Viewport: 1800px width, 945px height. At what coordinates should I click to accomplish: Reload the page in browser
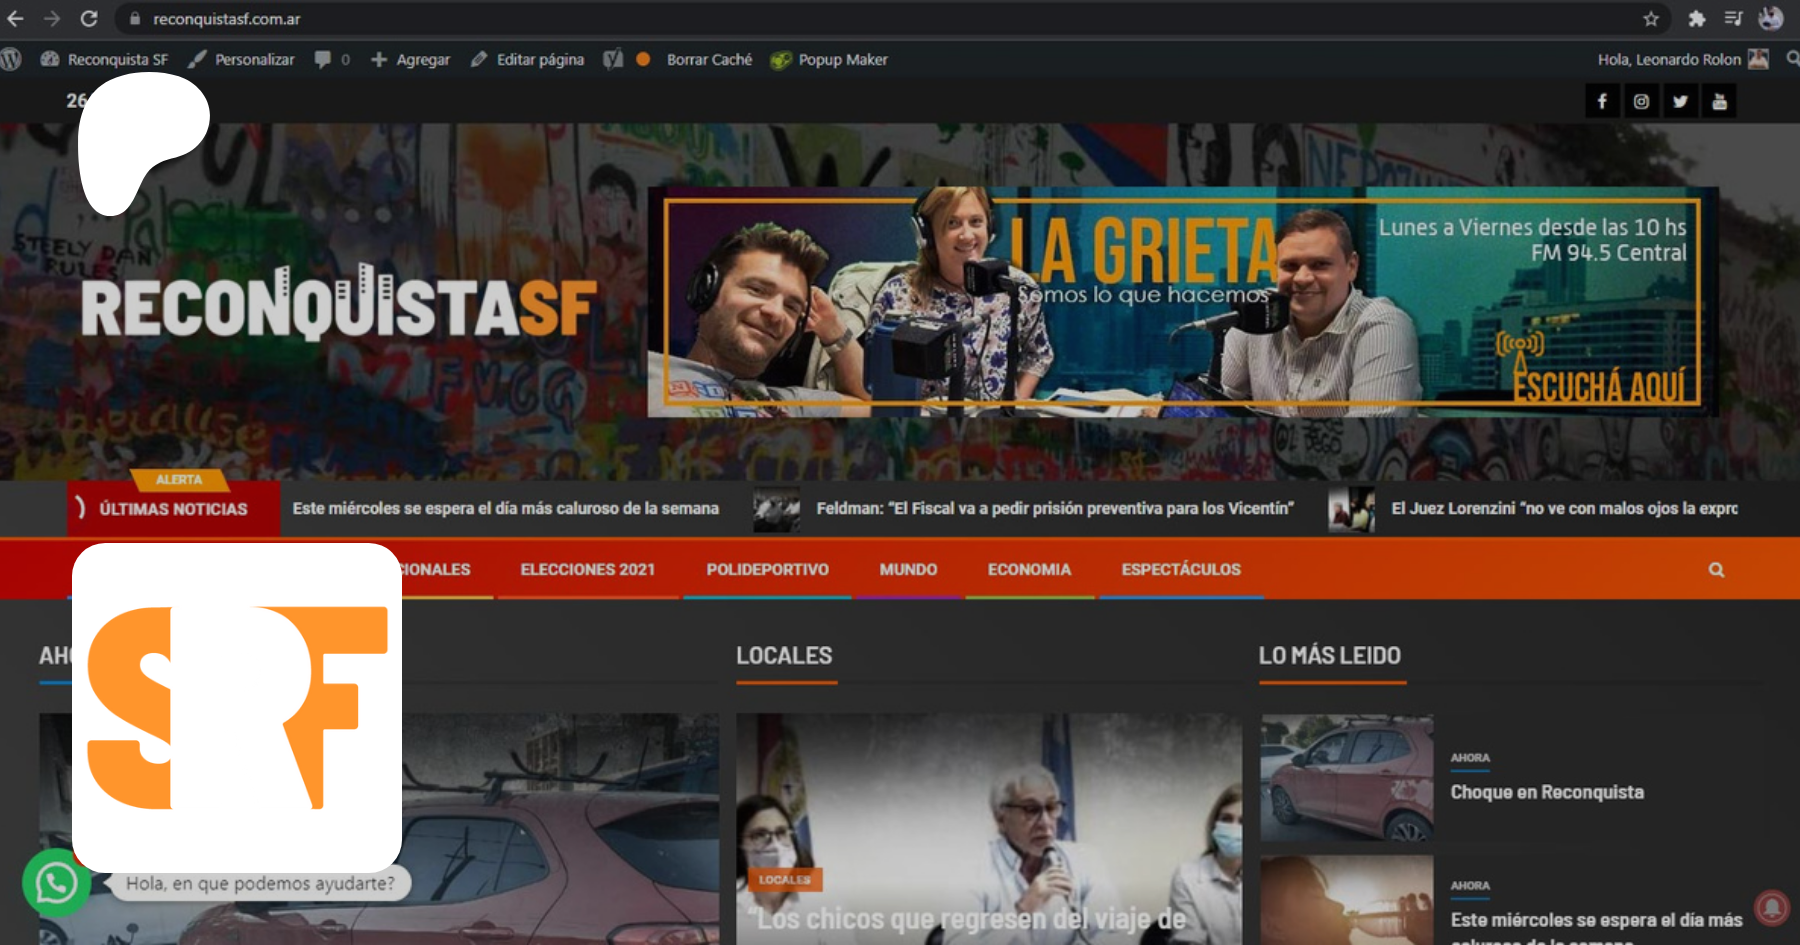coord(89,19)
